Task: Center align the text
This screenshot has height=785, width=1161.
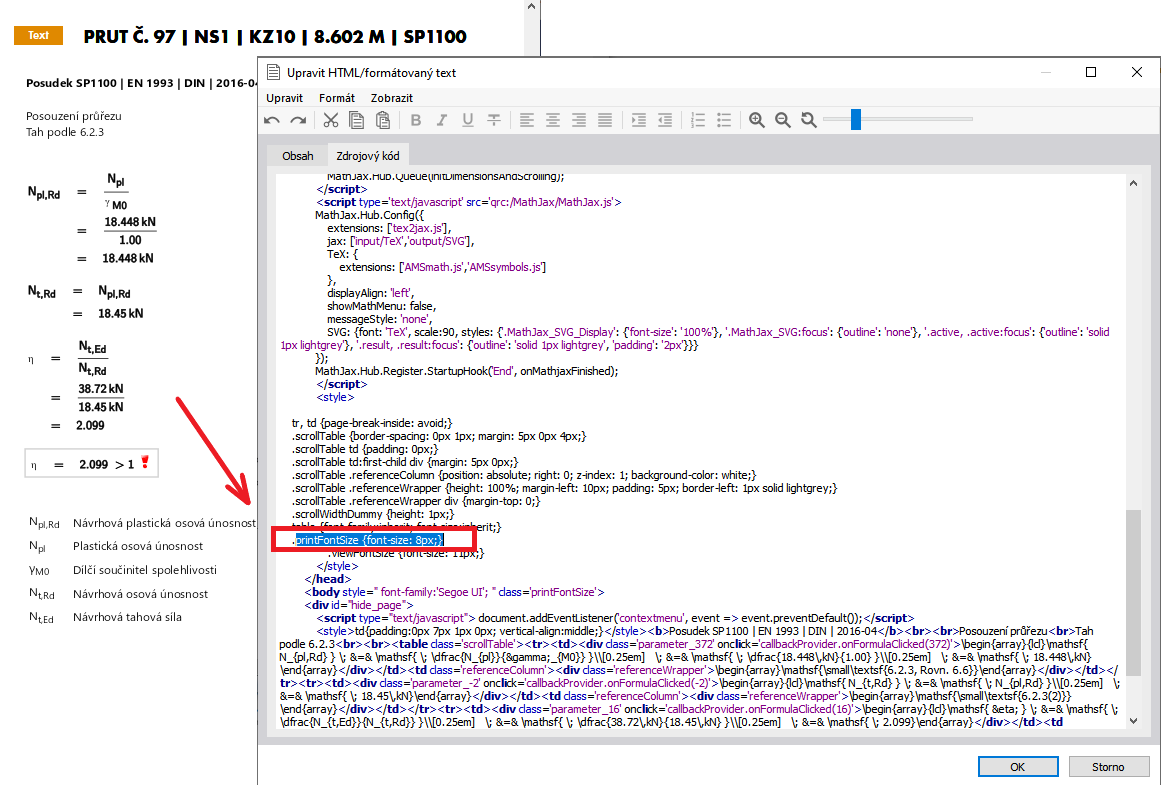Action: click(553, 120)
